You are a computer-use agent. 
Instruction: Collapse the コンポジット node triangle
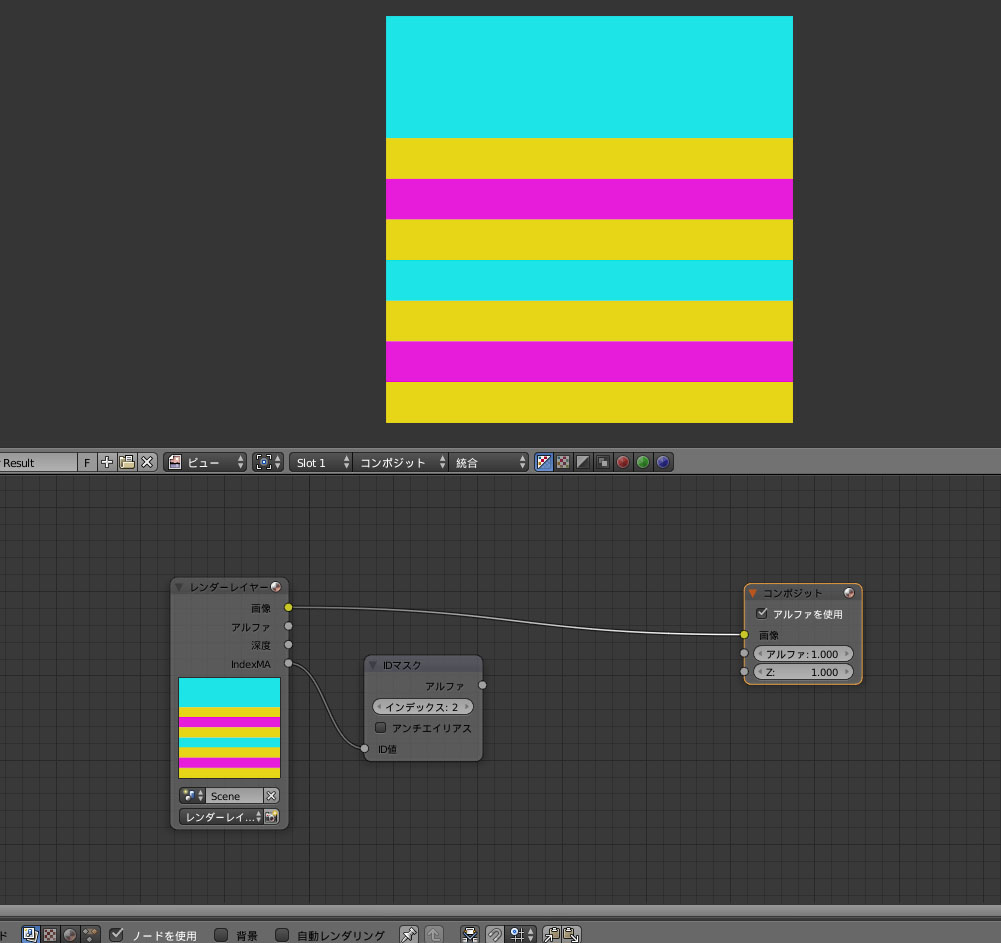pos(753,593)
